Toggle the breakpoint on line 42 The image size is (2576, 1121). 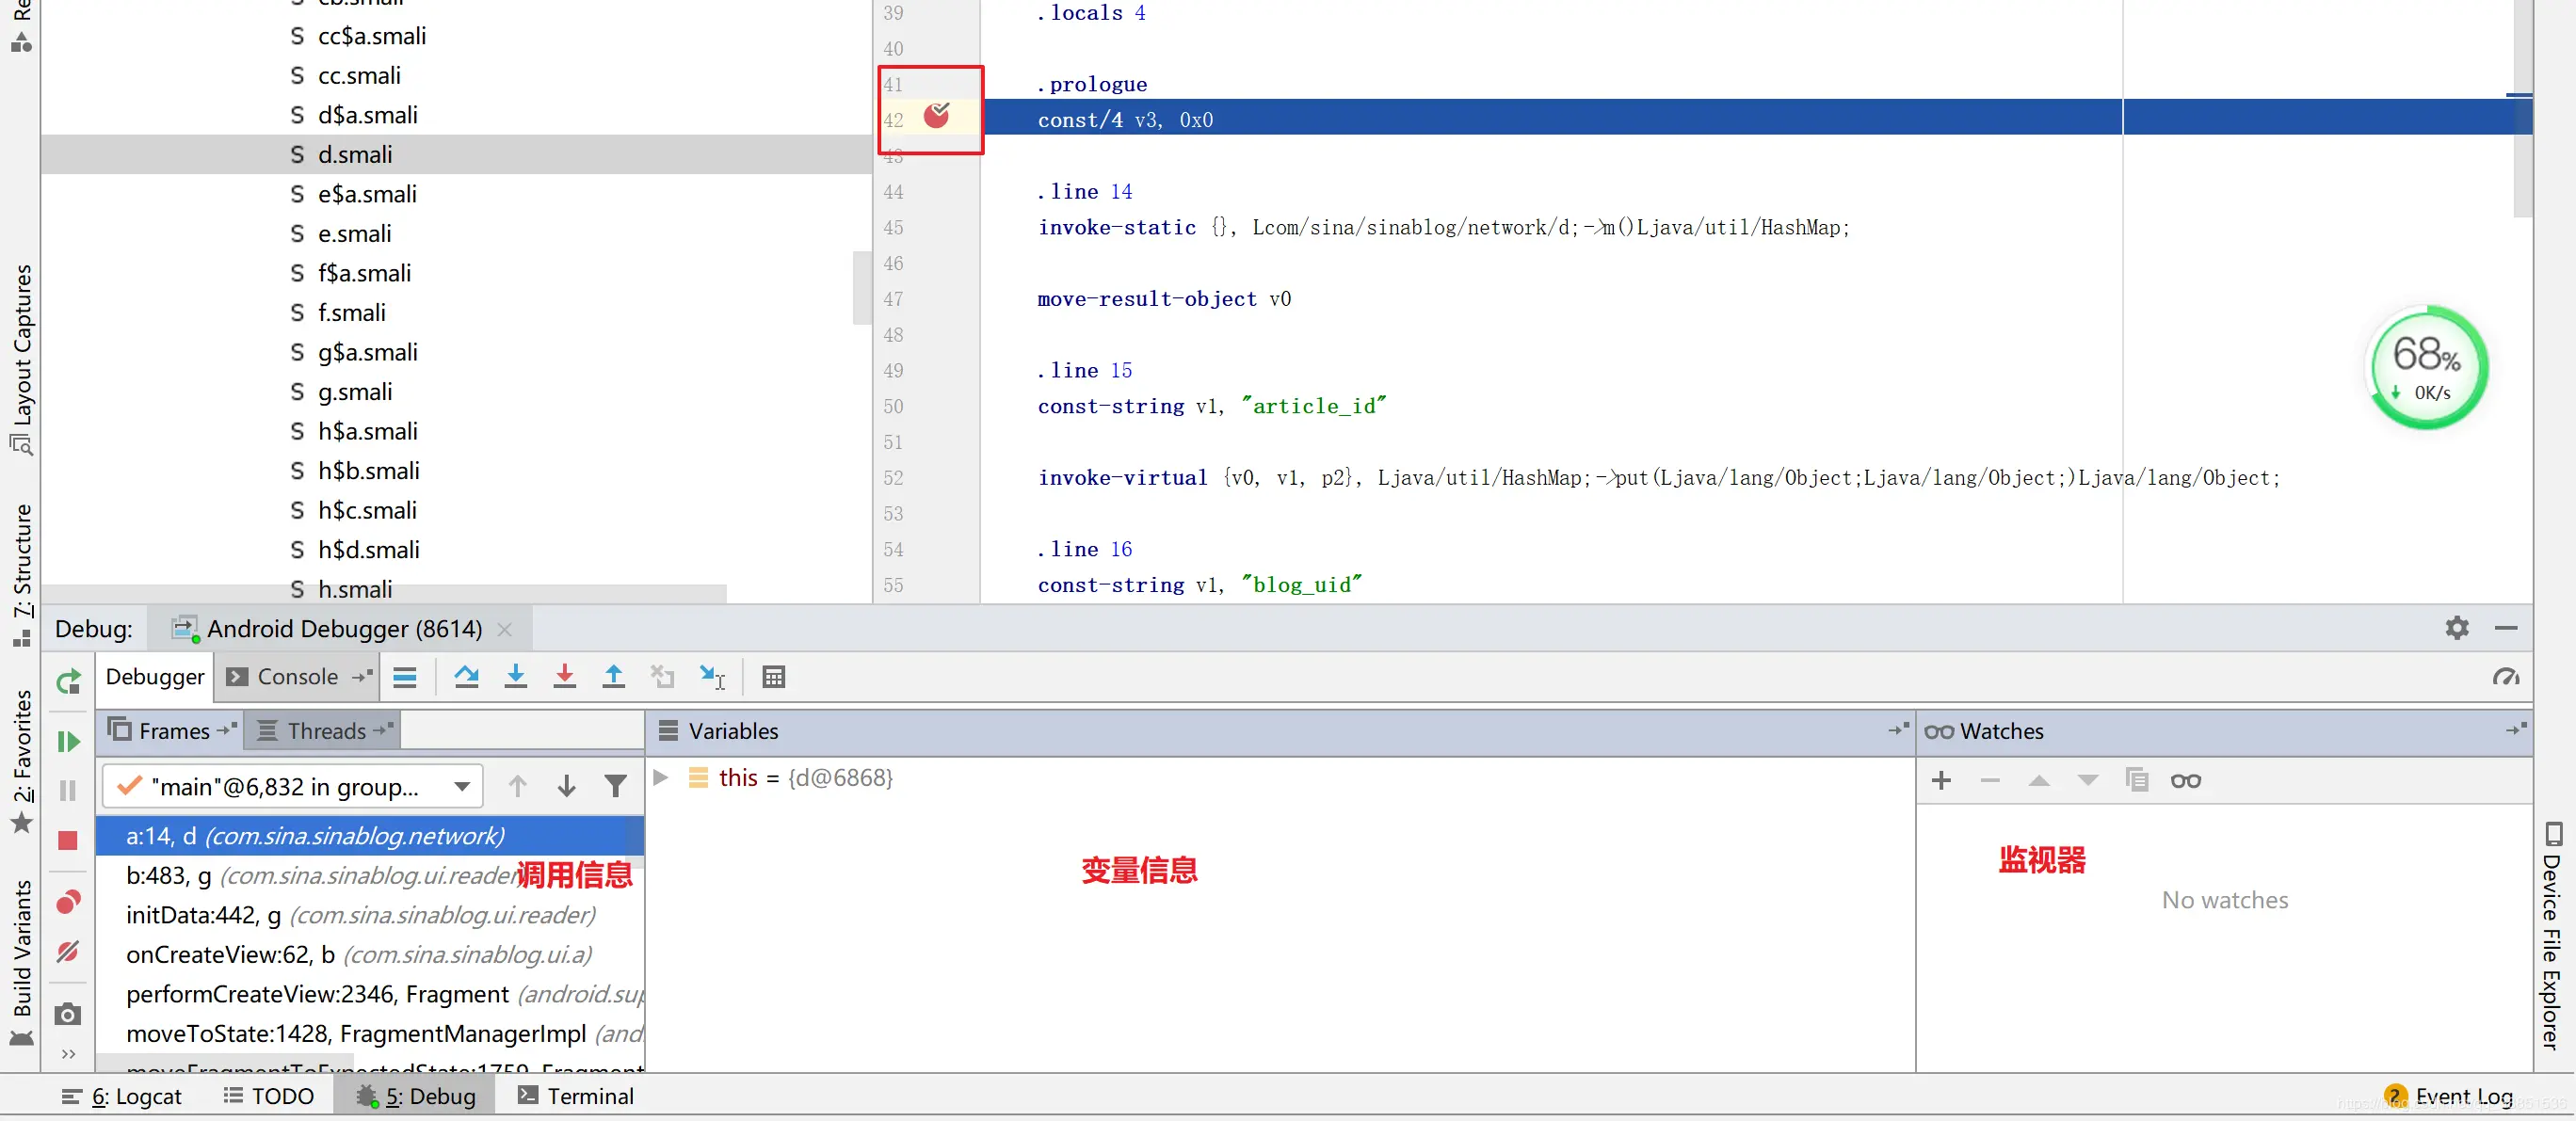coord(936,116)
